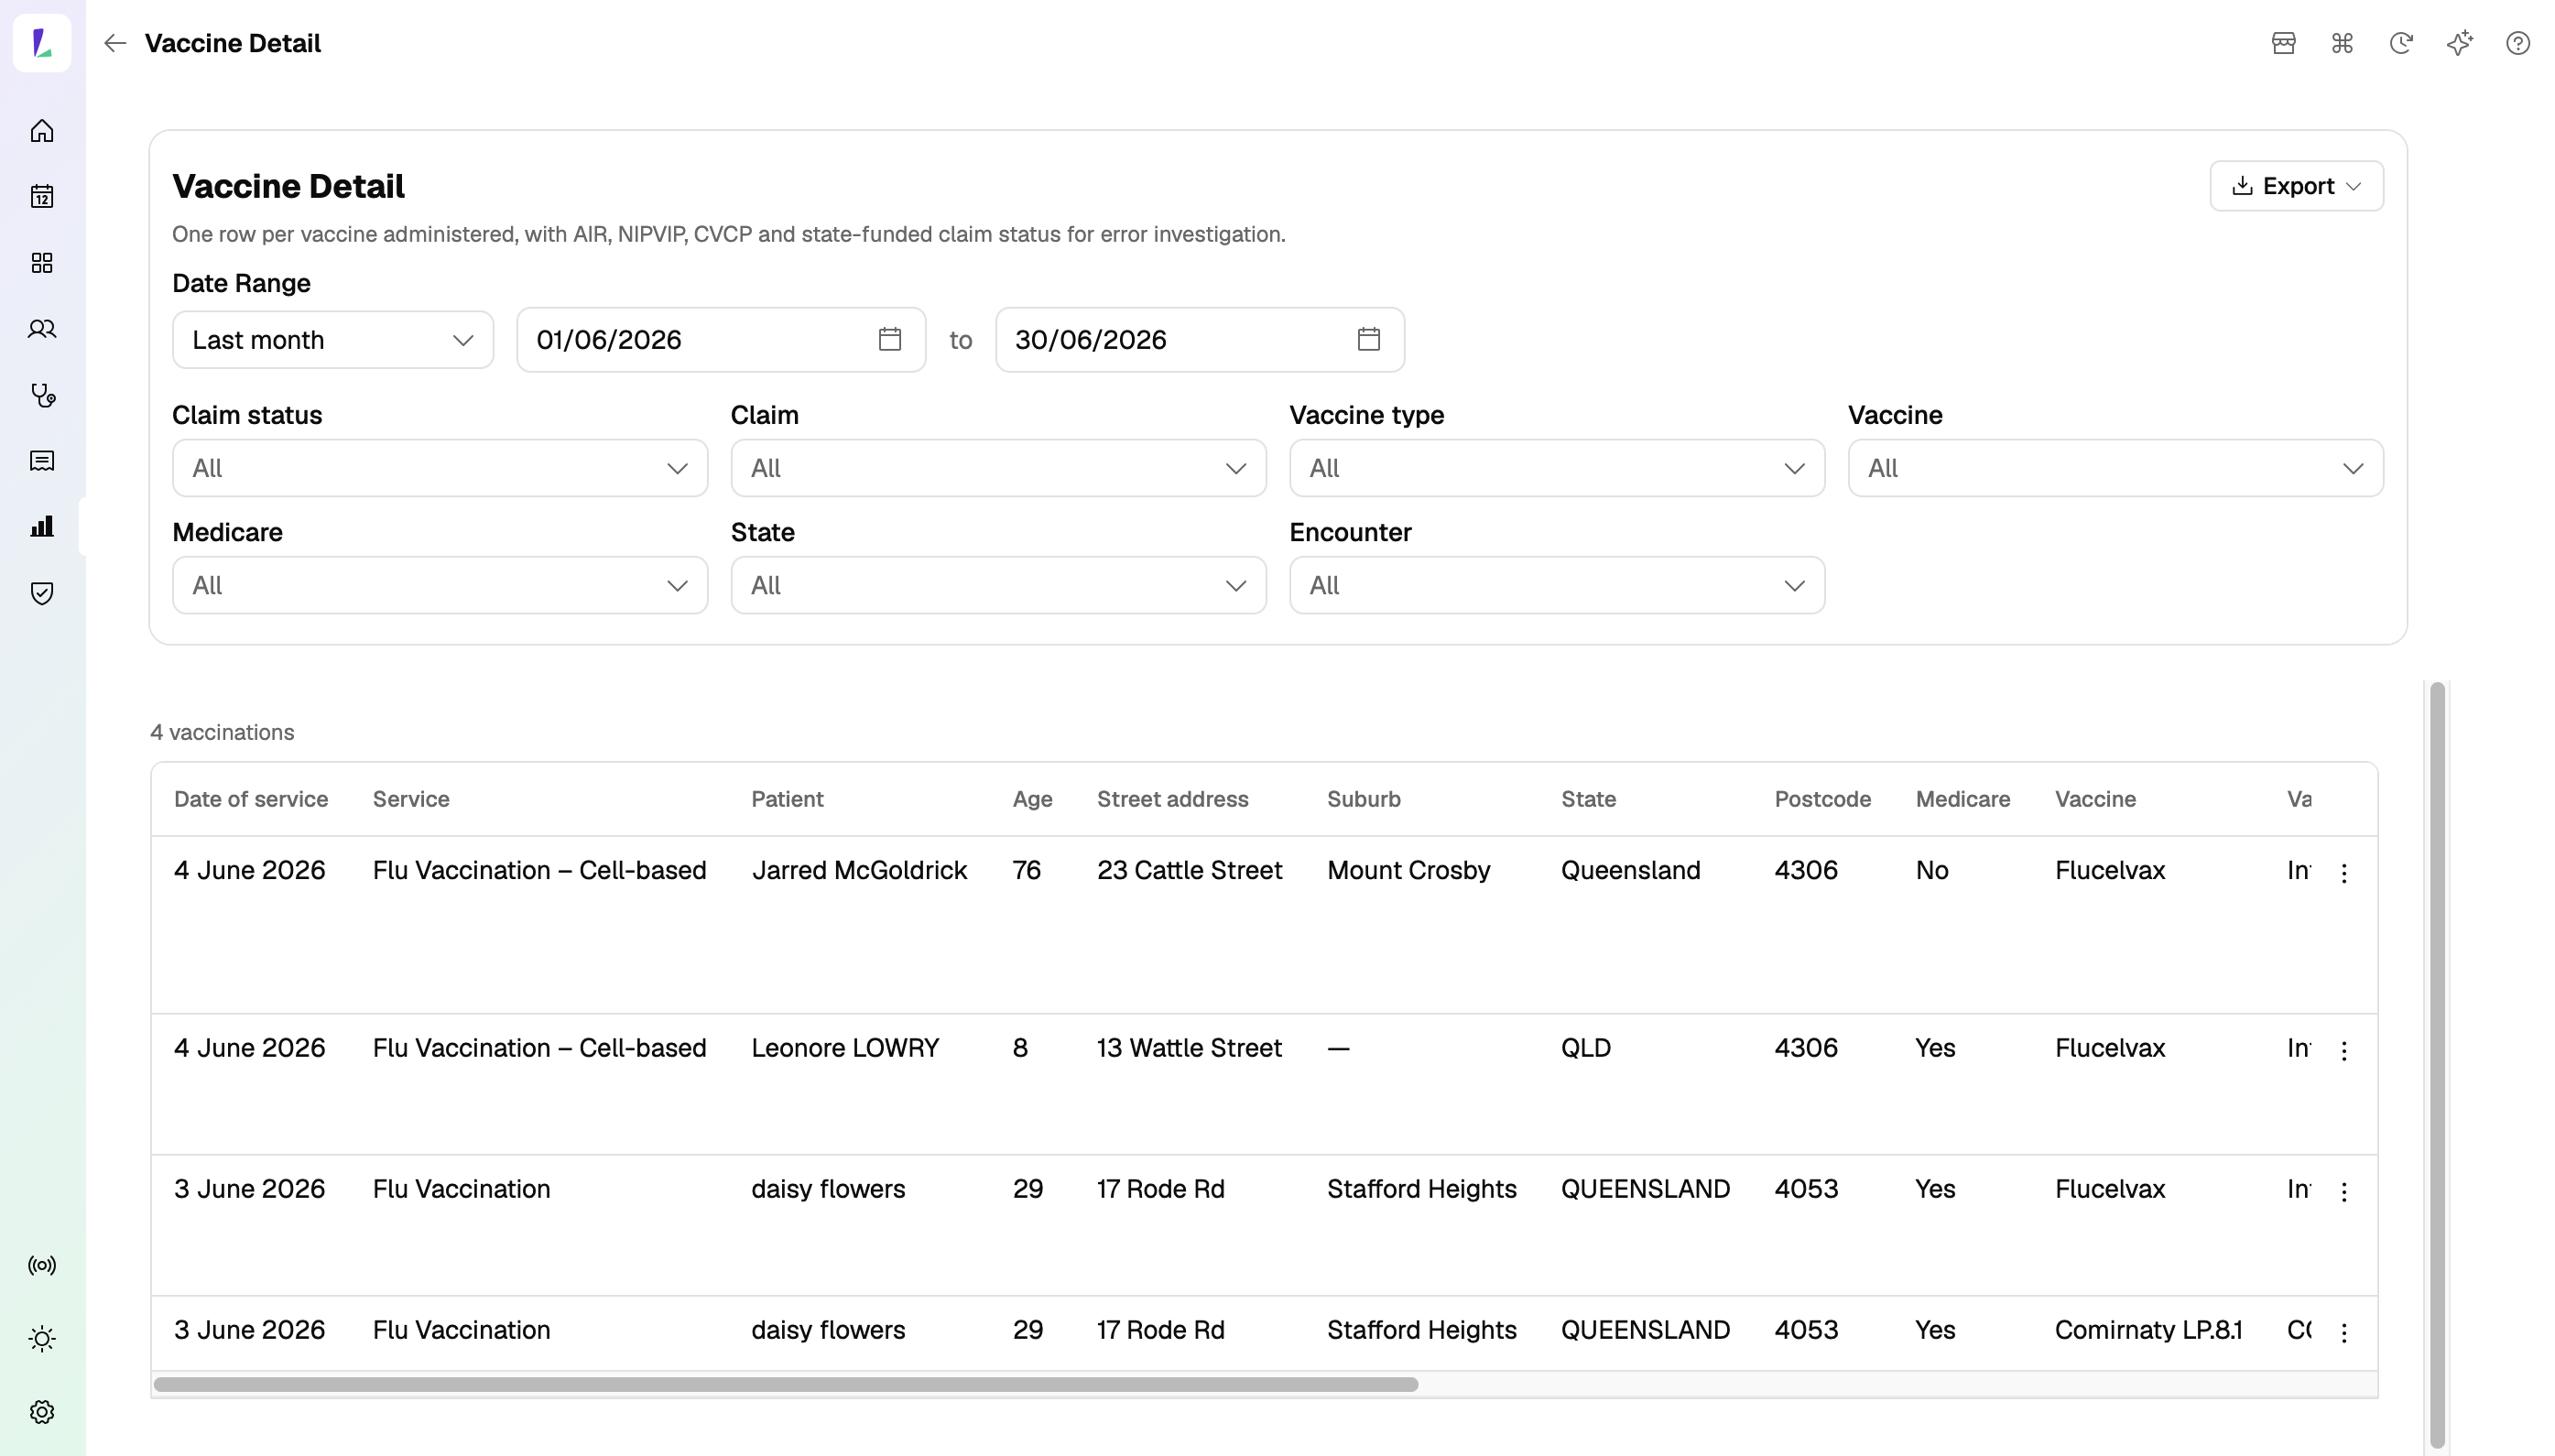Click the Mount Crosby suburb cell
Screen dimensions: 2555x1456
pyautogui.click(x=1408, y=870)
